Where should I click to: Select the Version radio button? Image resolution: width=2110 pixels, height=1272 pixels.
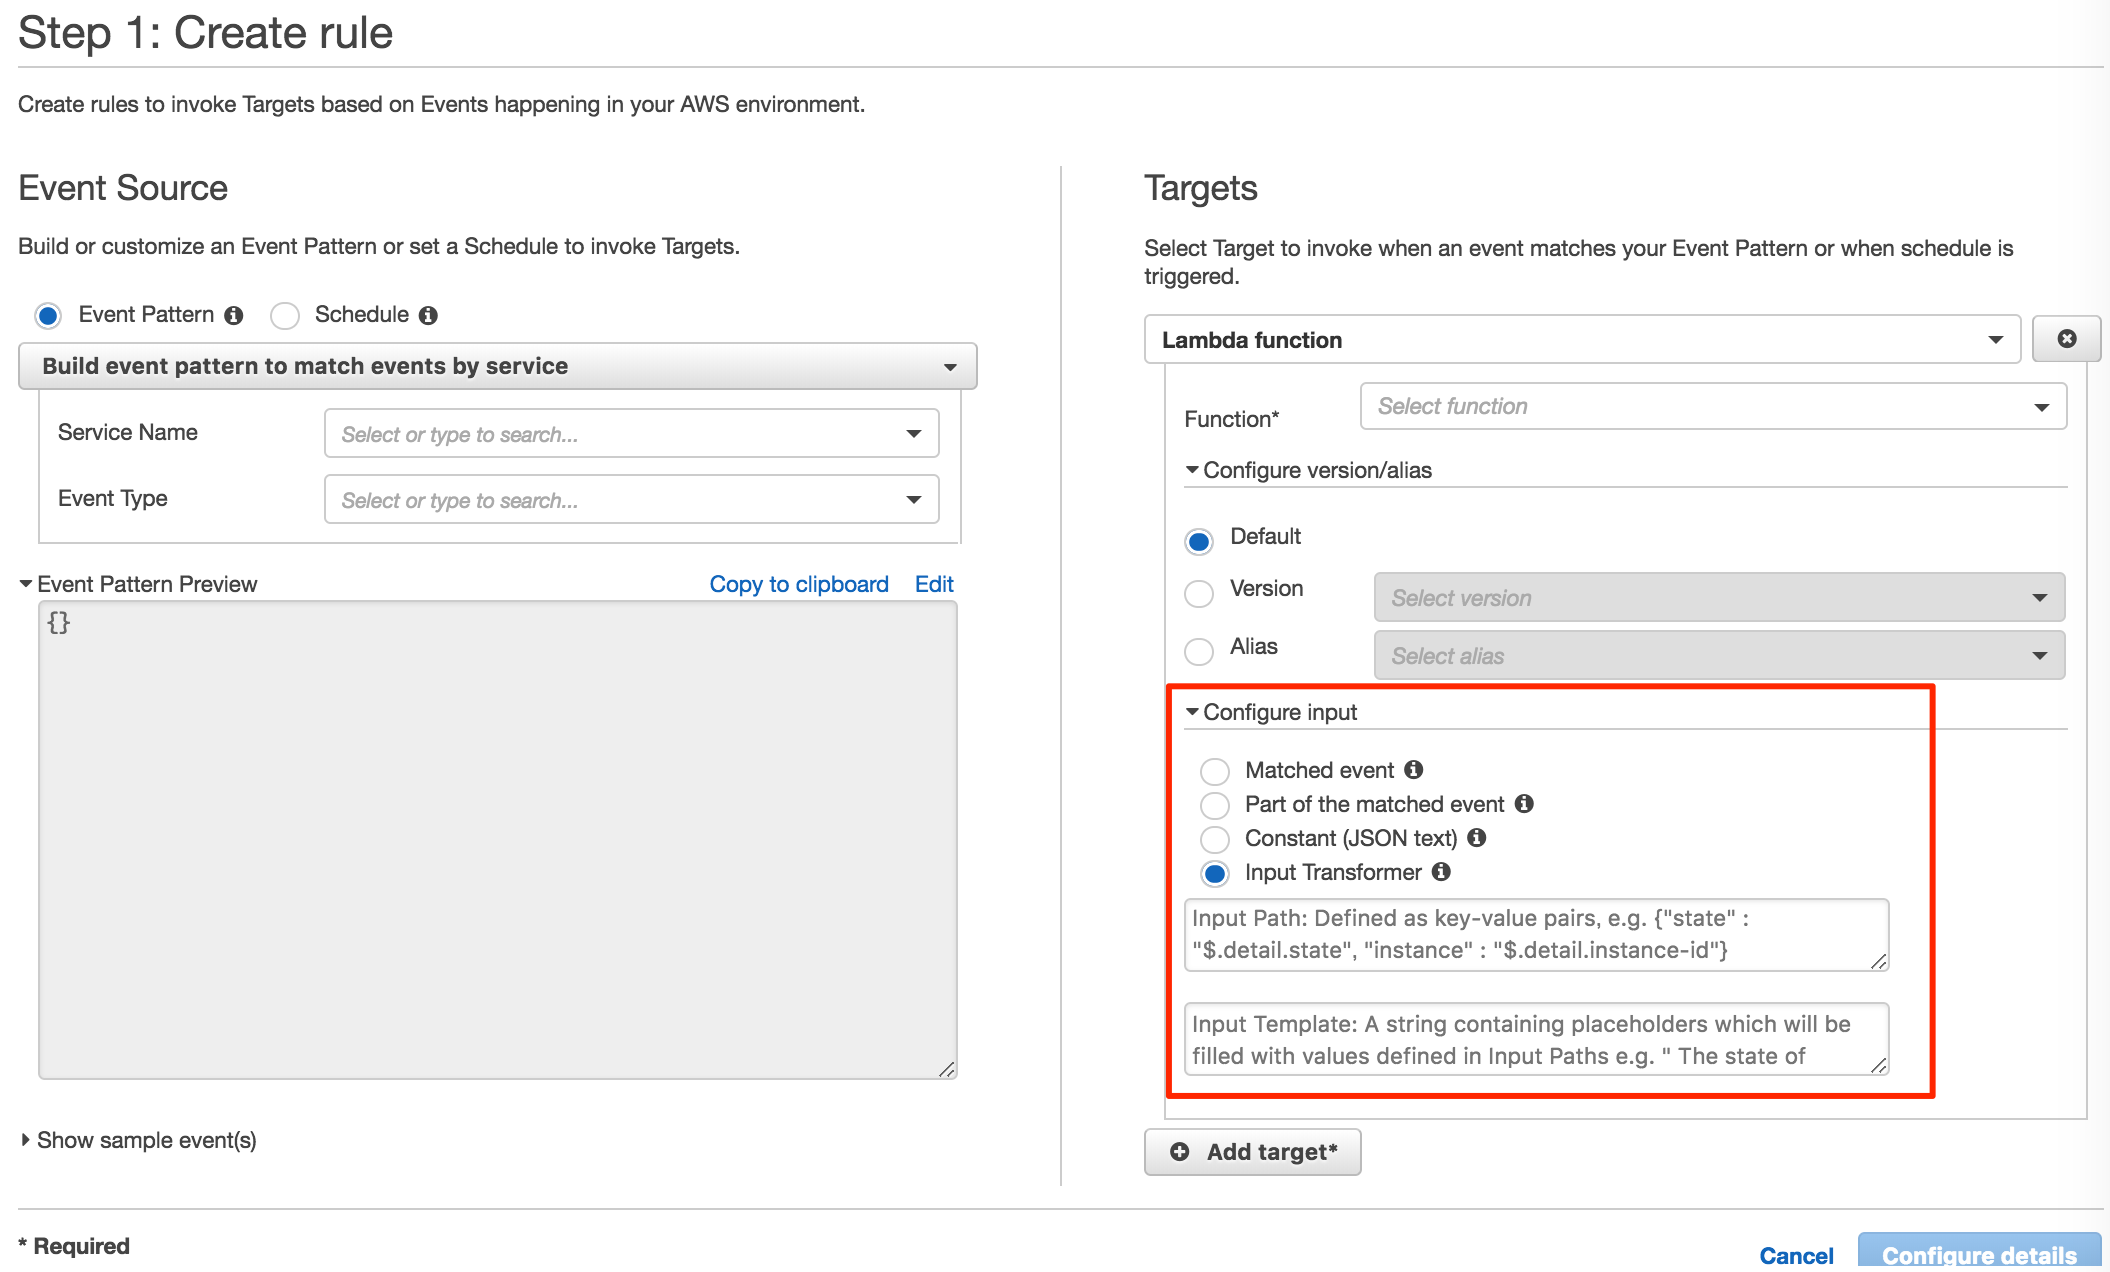click(x=1199, y=593)
